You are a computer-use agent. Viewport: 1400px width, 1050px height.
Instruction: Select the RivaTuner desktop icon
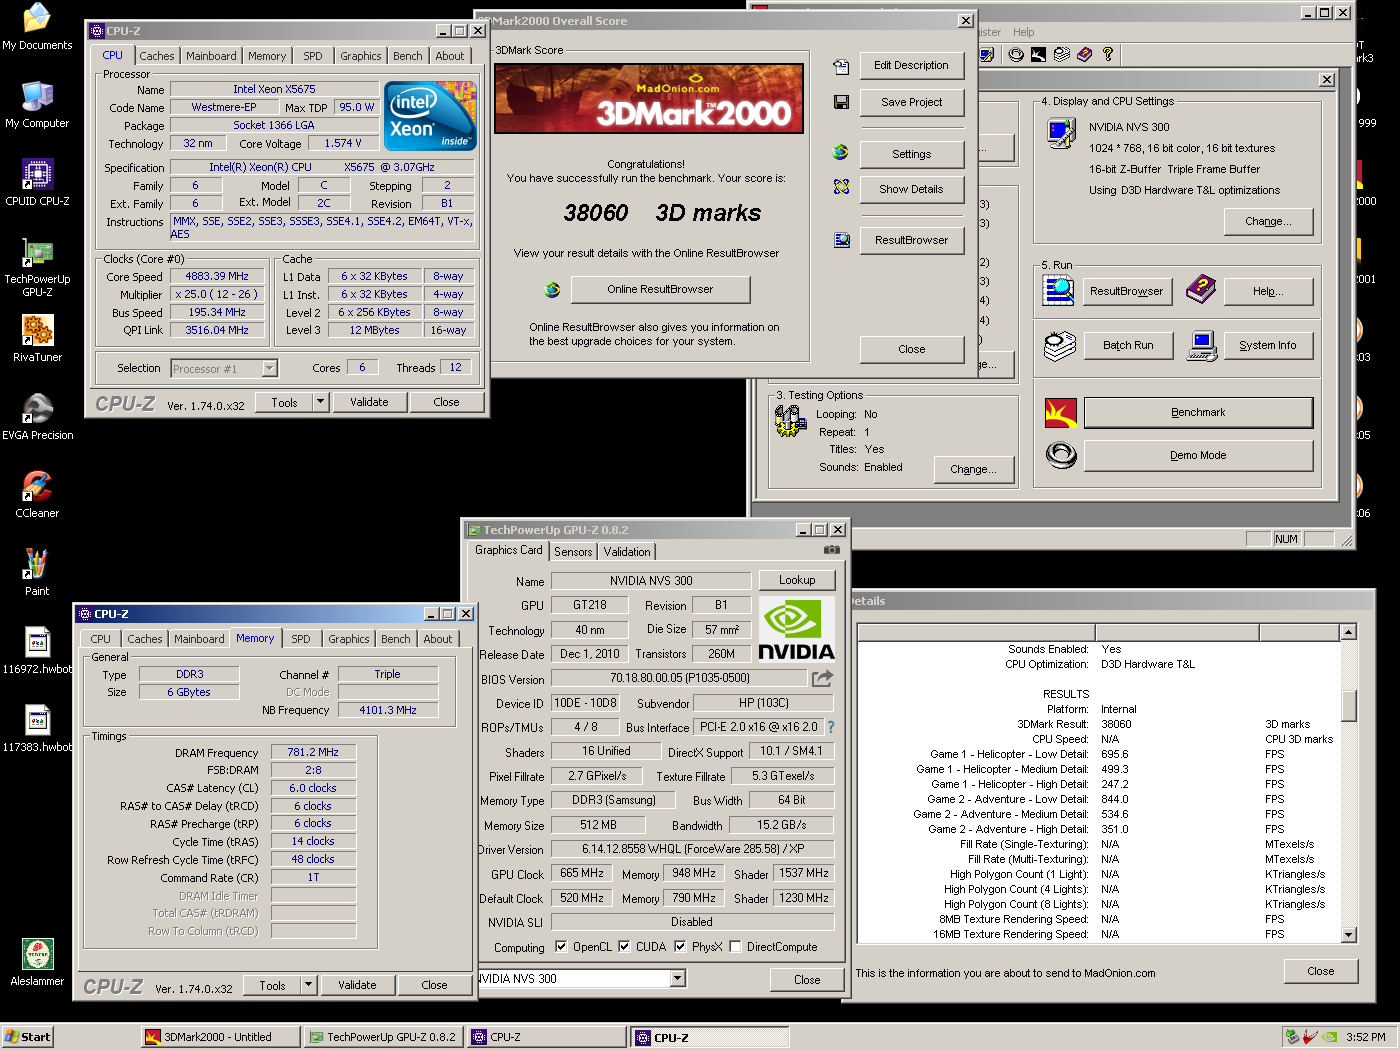click(37, 338)
